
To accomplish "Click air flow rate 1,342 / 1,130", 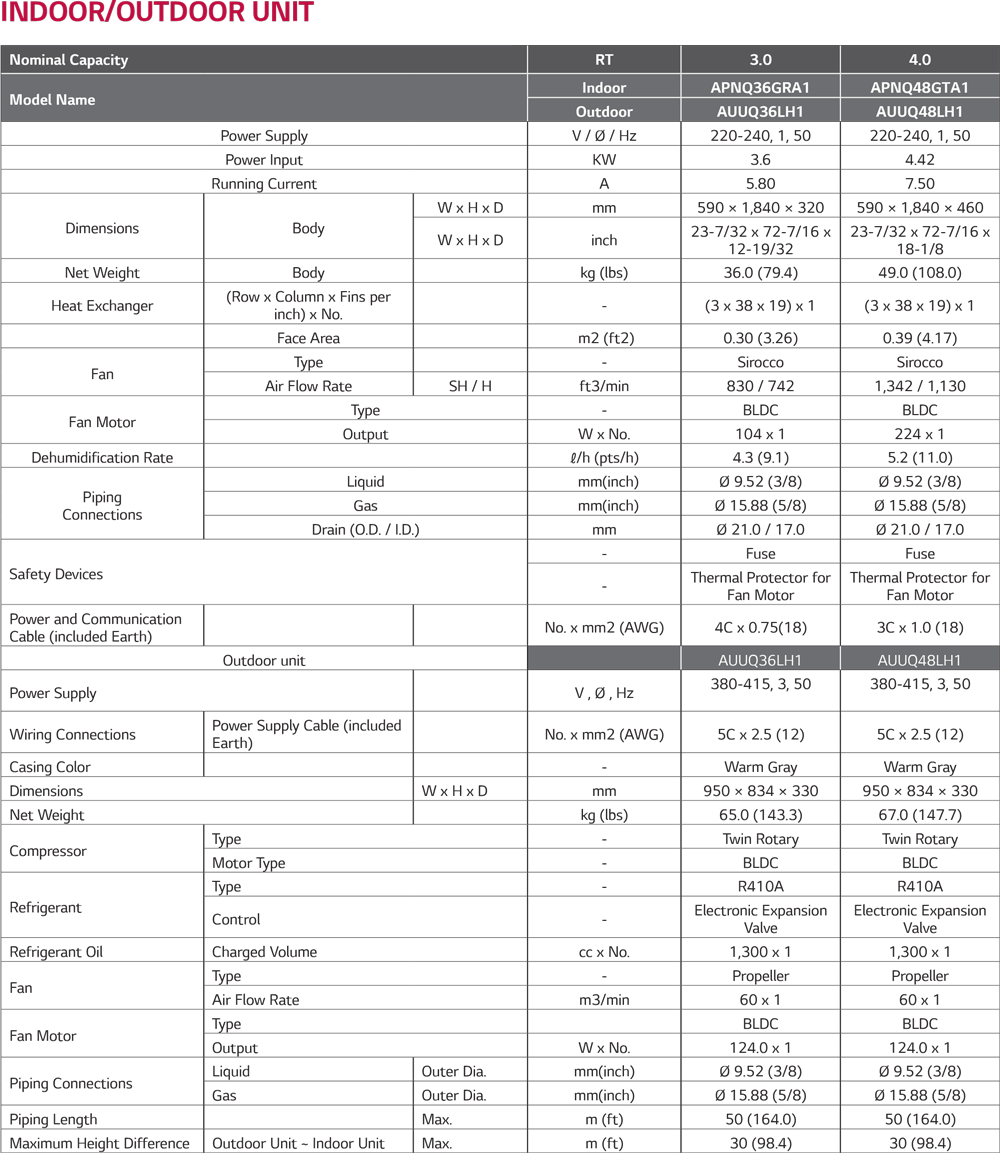I will 919,386.
